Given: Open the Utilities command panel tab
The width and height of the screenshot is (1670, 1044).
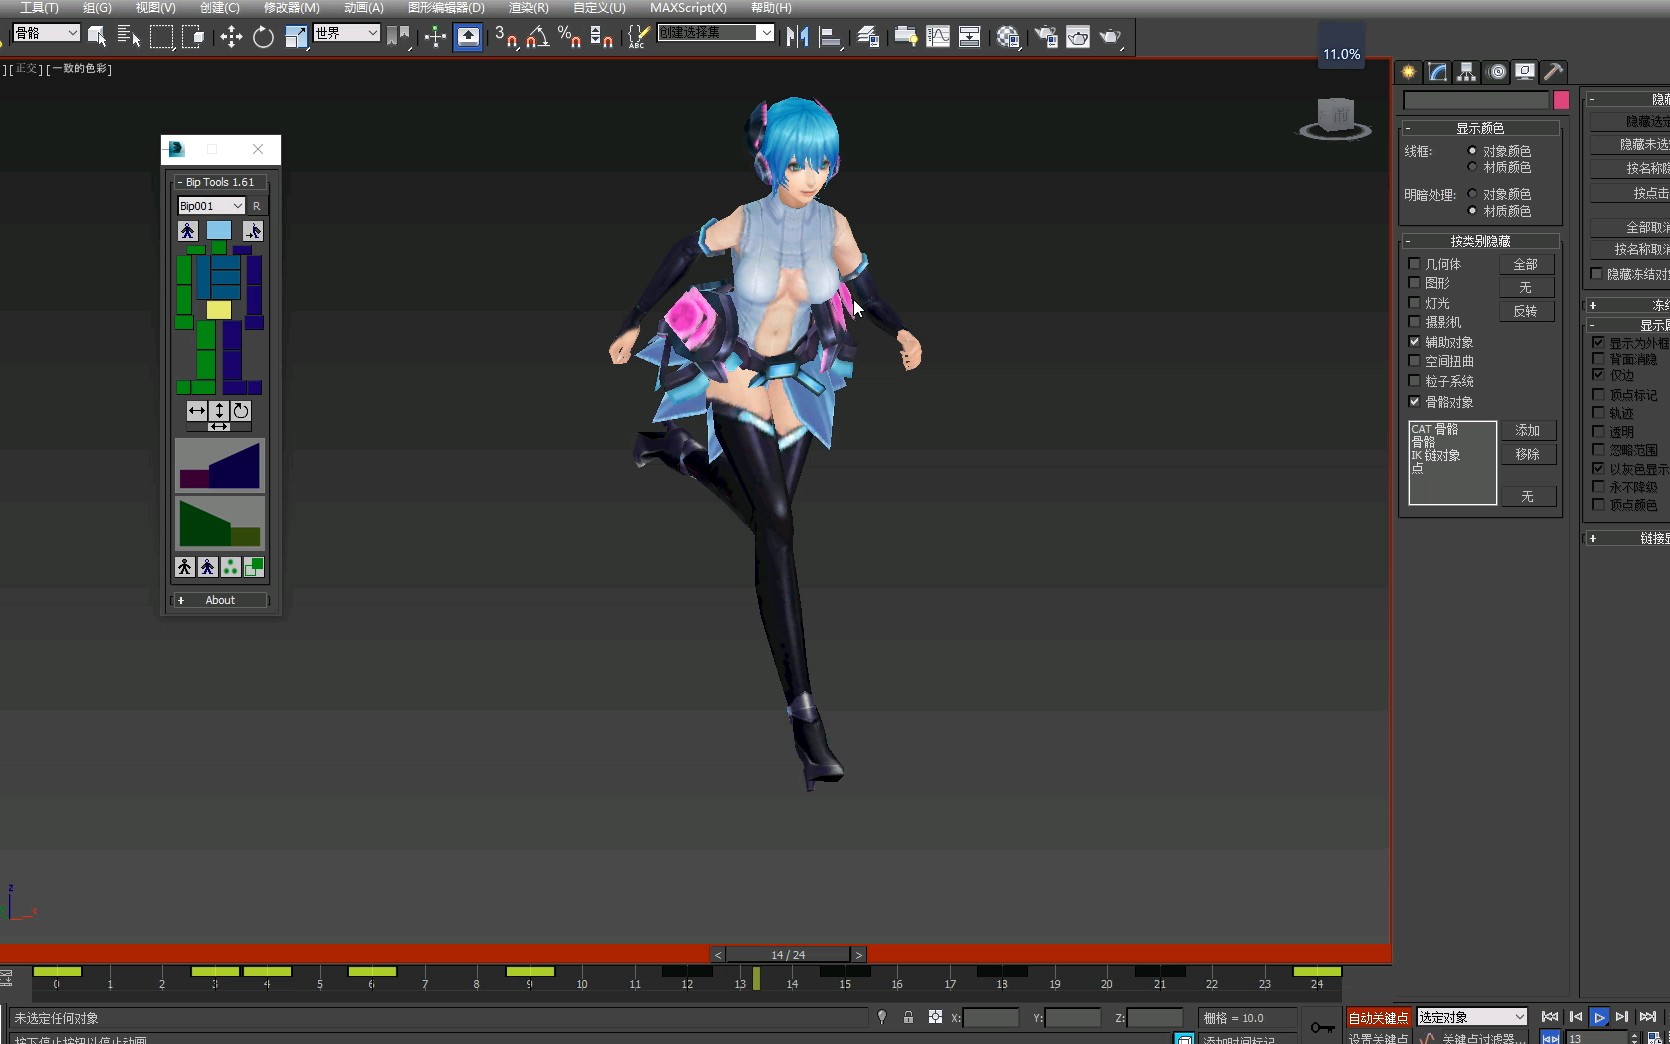Looking at the screenshot, I should pos(1553,72).
